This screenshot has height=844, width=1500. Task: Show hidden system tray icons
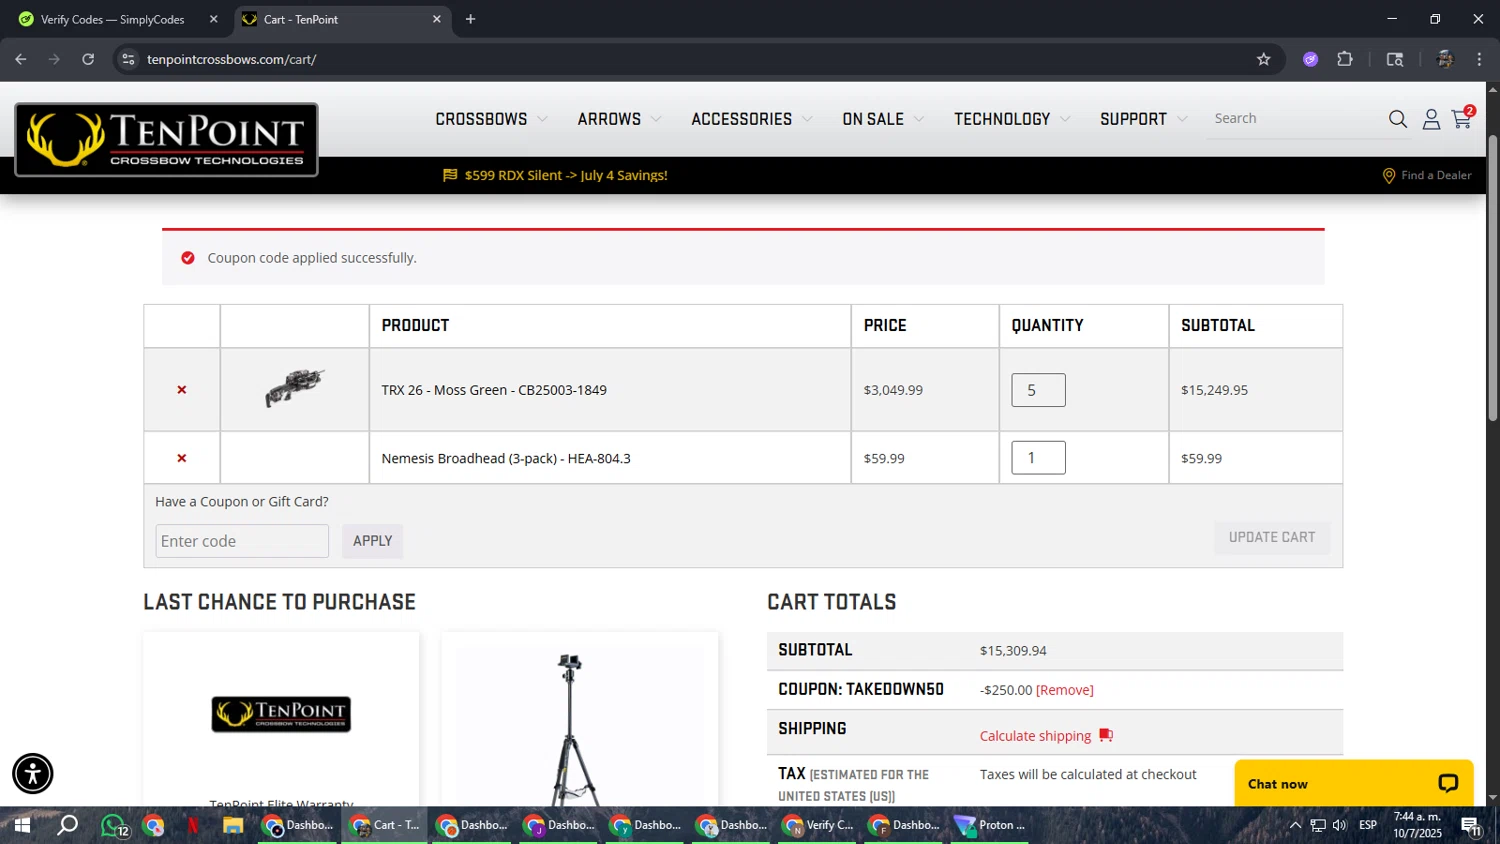coord(1295,825)
